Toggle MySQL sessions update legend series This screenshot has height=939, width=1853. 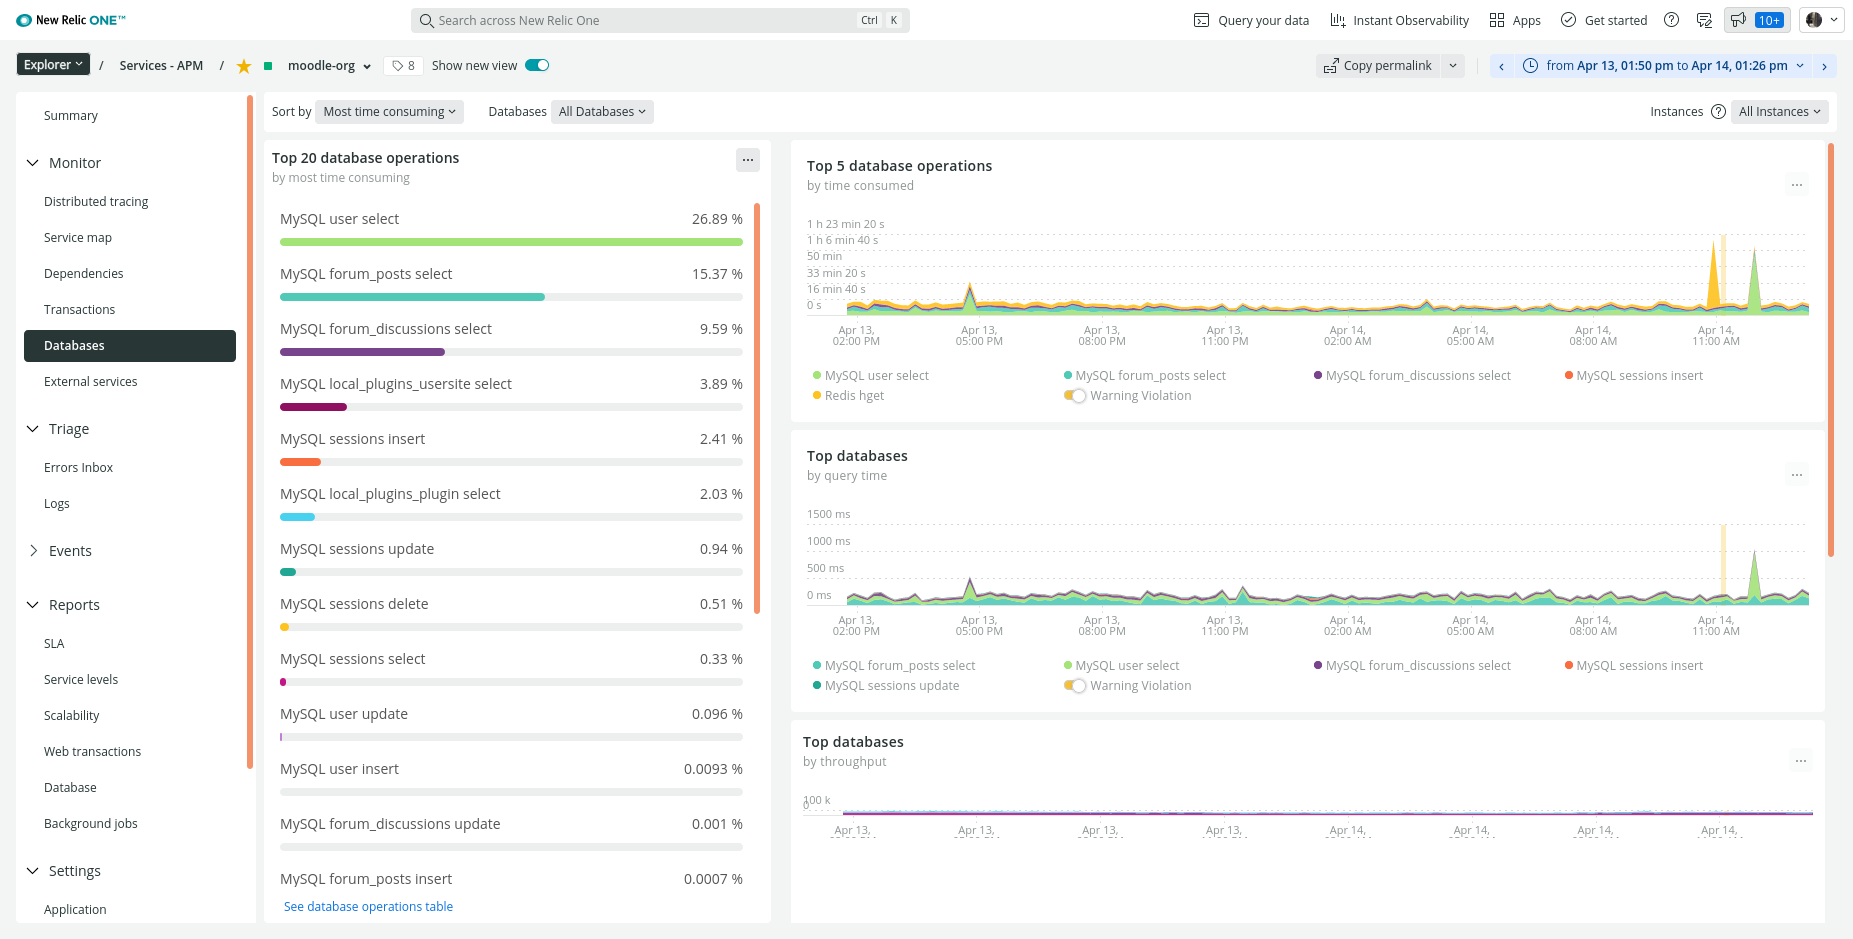886,686
